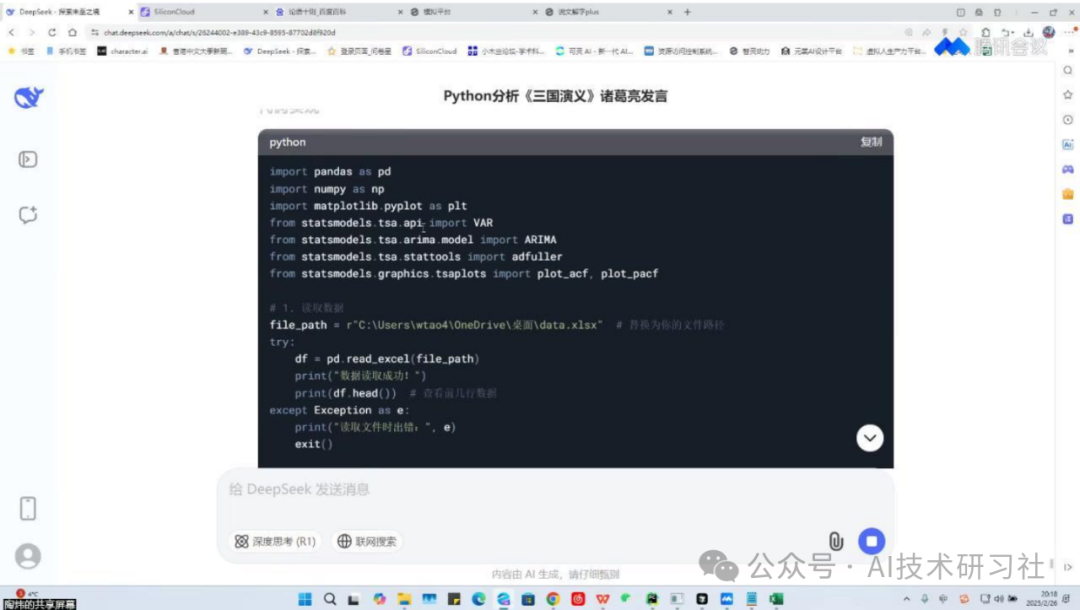Open the browser sidebar history clock icon
The height and width of the screenshot is (610, 1080).
click(1068, 120)
